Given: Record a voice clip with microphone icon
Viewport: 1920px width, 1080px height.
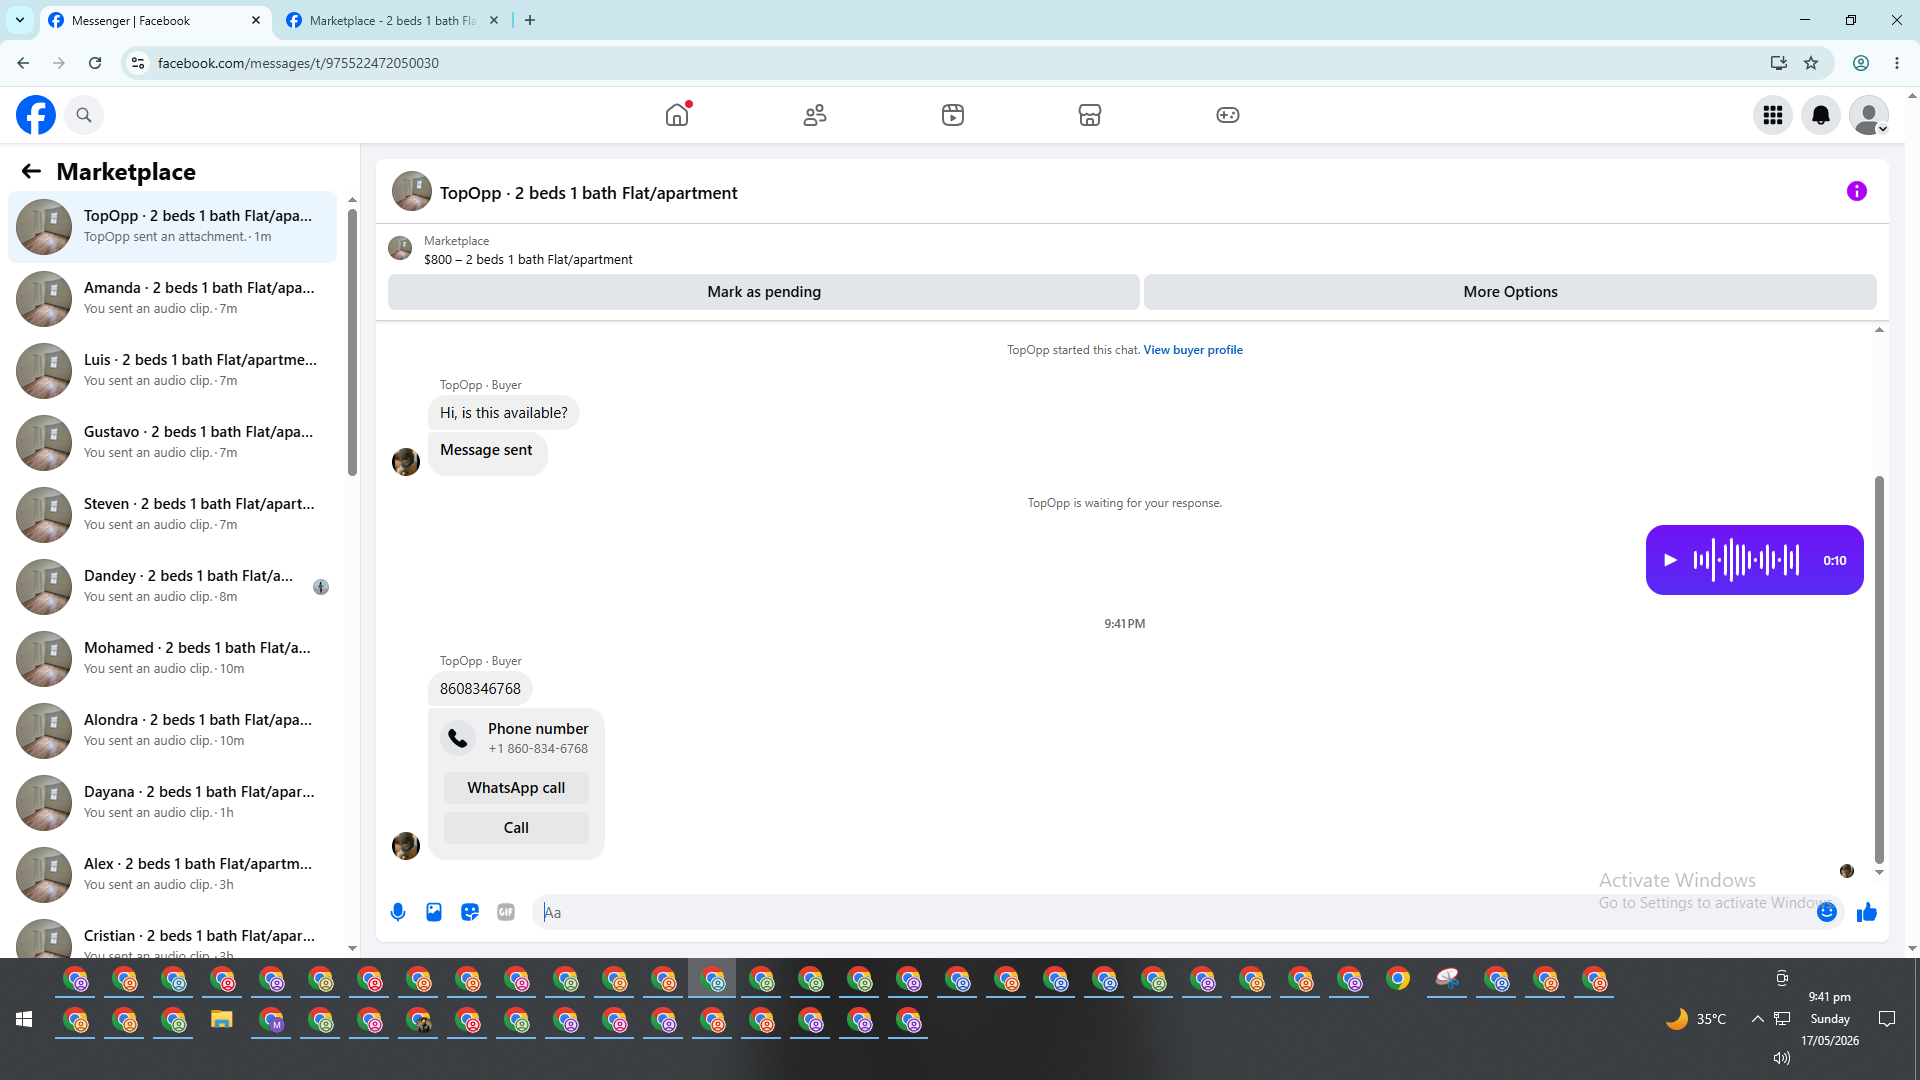Looking at the screenshot, I should (x=398, y=912).
